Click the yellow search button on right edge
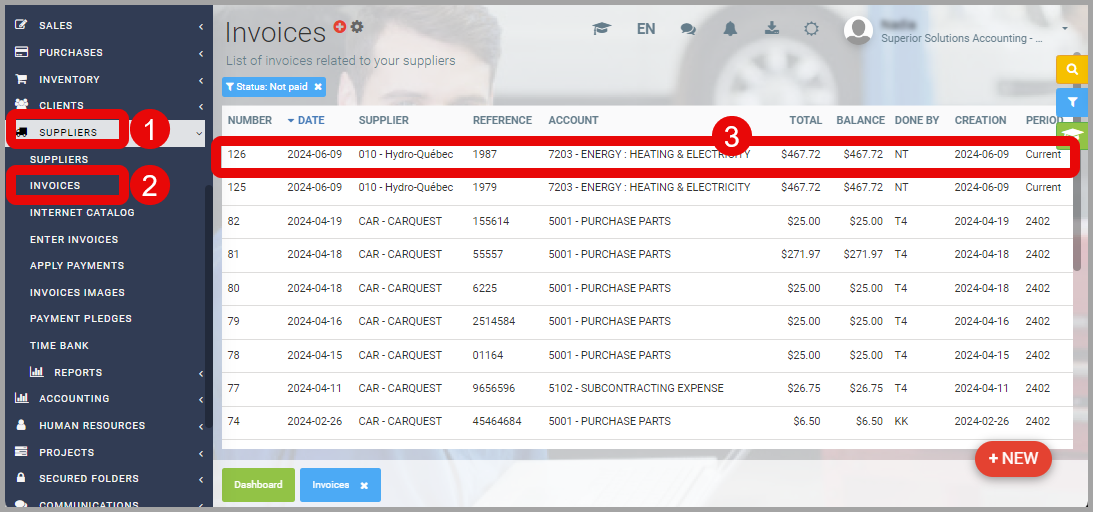The image size is (1093, 512). tap(1071, 69)
